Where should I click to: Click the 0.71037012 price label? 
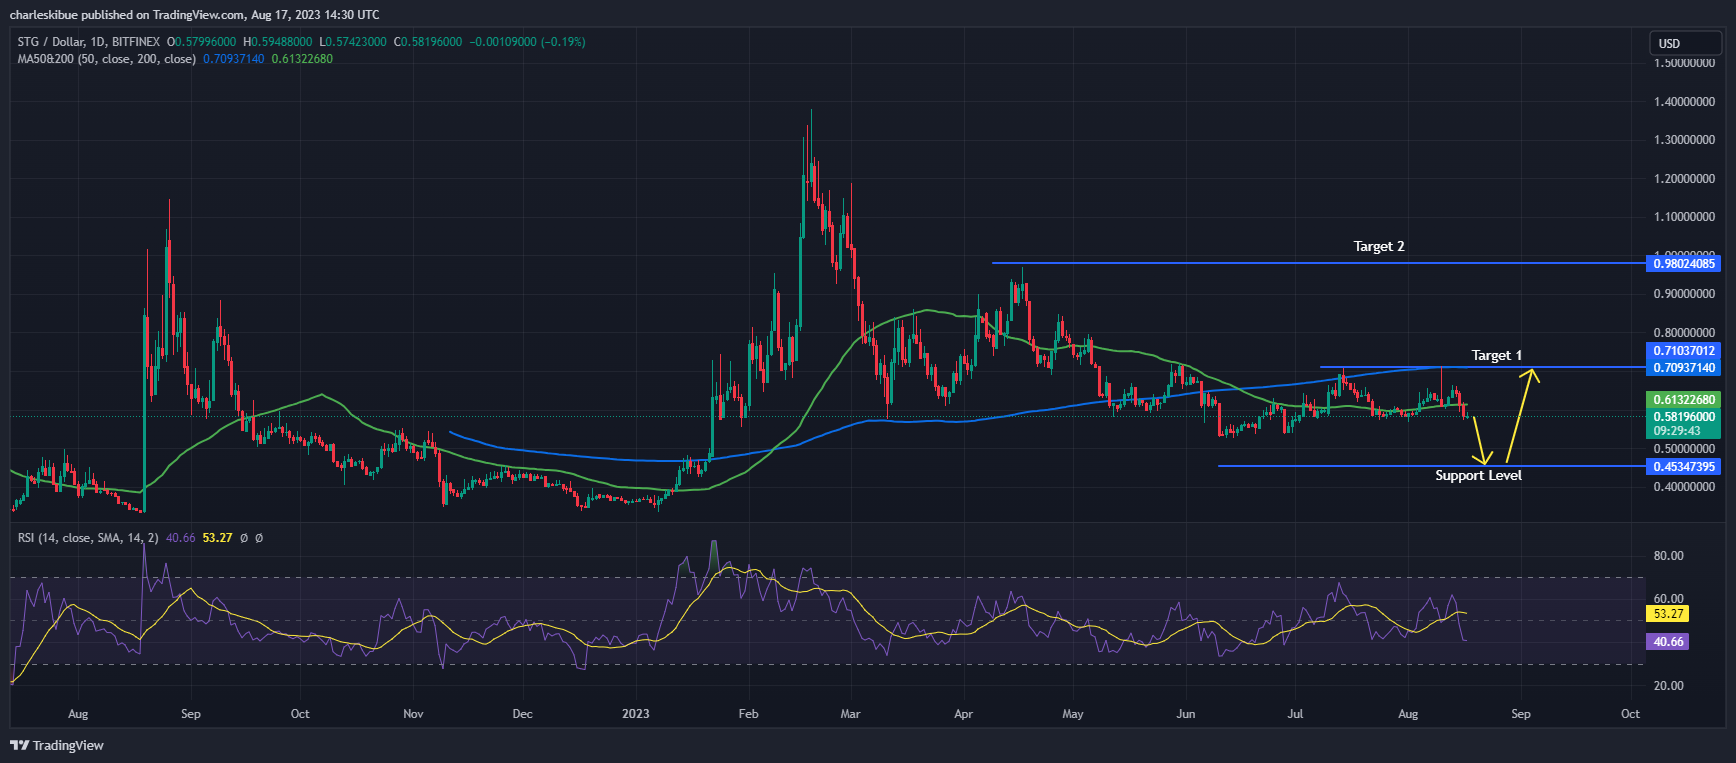[x=1683, y=351]
